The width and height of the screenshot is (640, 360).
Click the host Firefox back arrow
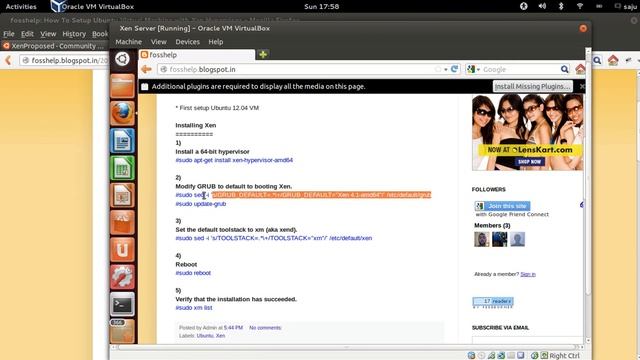tap(8, 60)
